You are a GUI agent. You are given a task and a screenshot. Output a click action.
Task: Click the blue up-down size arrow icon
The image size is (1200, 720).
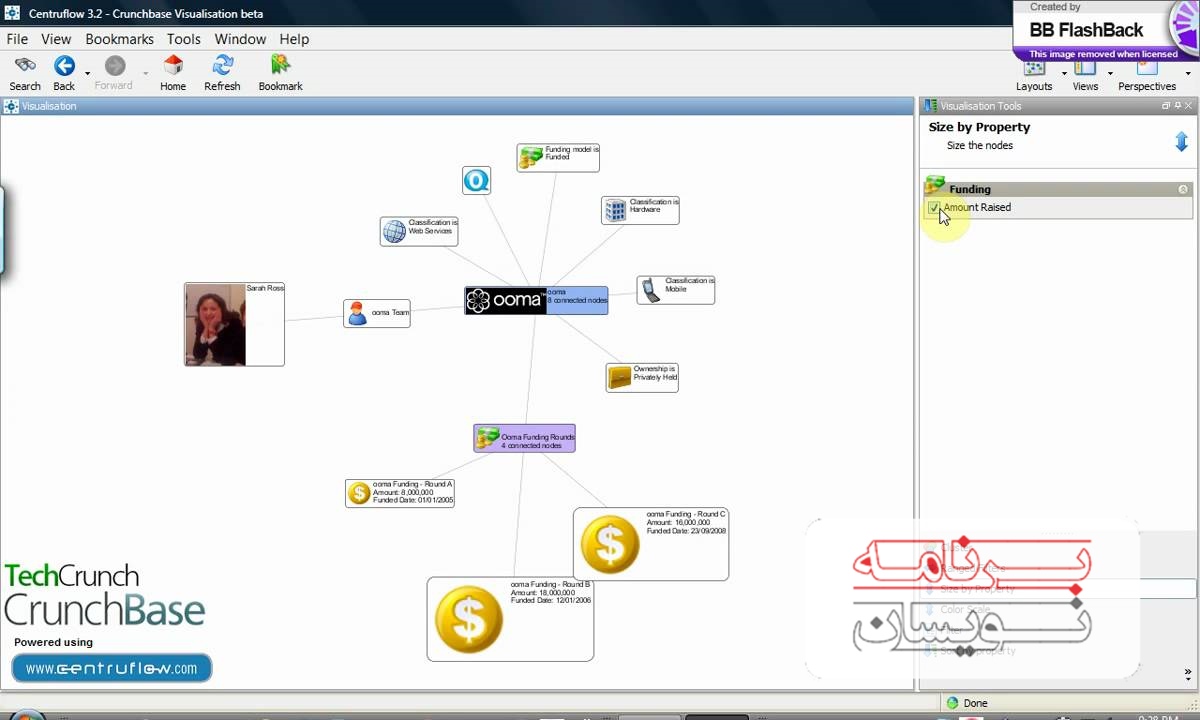[1181, 142]
